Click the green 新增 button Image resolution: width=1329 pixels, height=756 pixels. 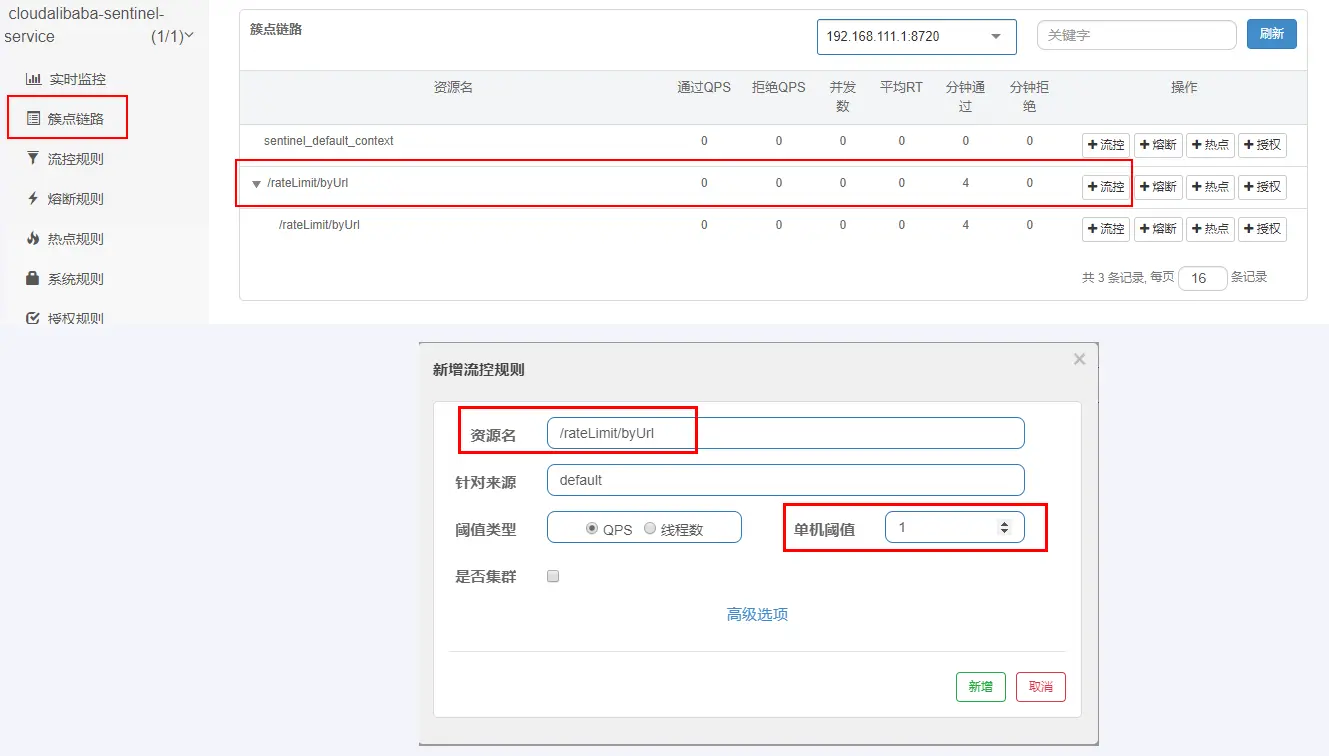click(x=980, y=687)
